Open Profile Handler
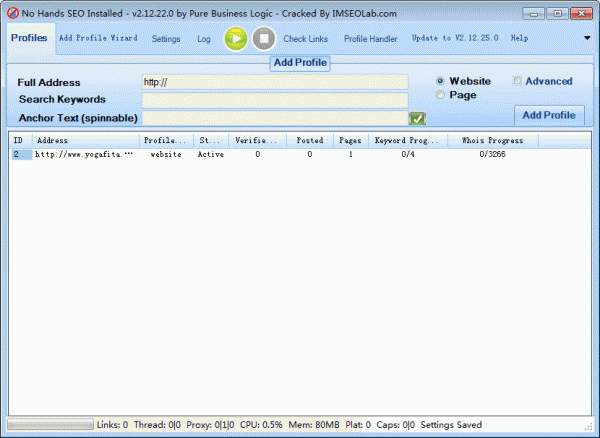 pyautogui.click(x=370, y=39)
